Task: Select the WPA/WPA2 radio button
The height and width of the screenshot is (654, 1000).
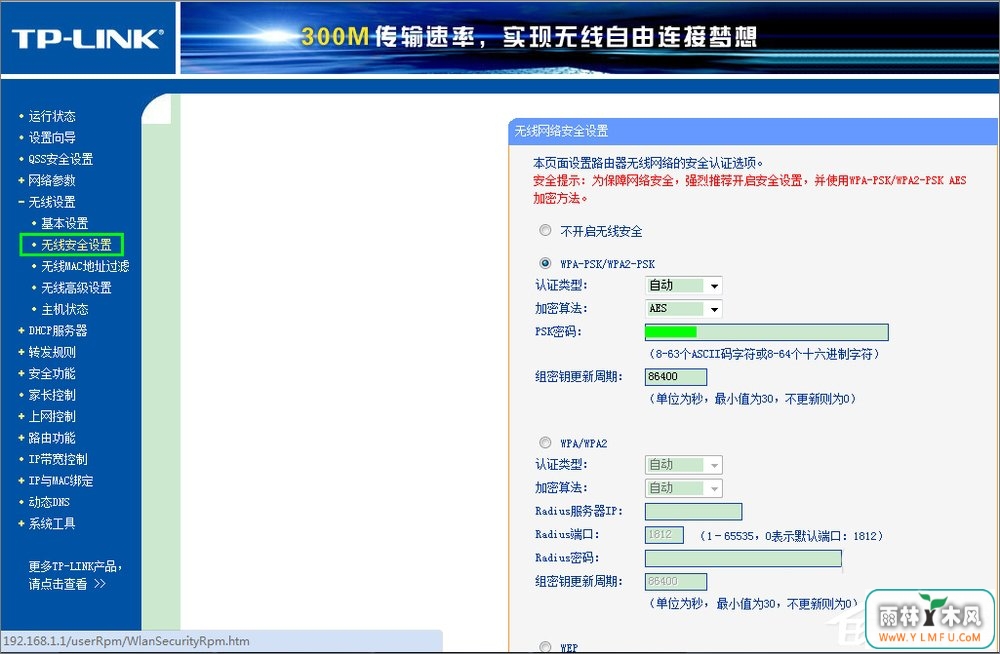Action: tap(545, 442)
